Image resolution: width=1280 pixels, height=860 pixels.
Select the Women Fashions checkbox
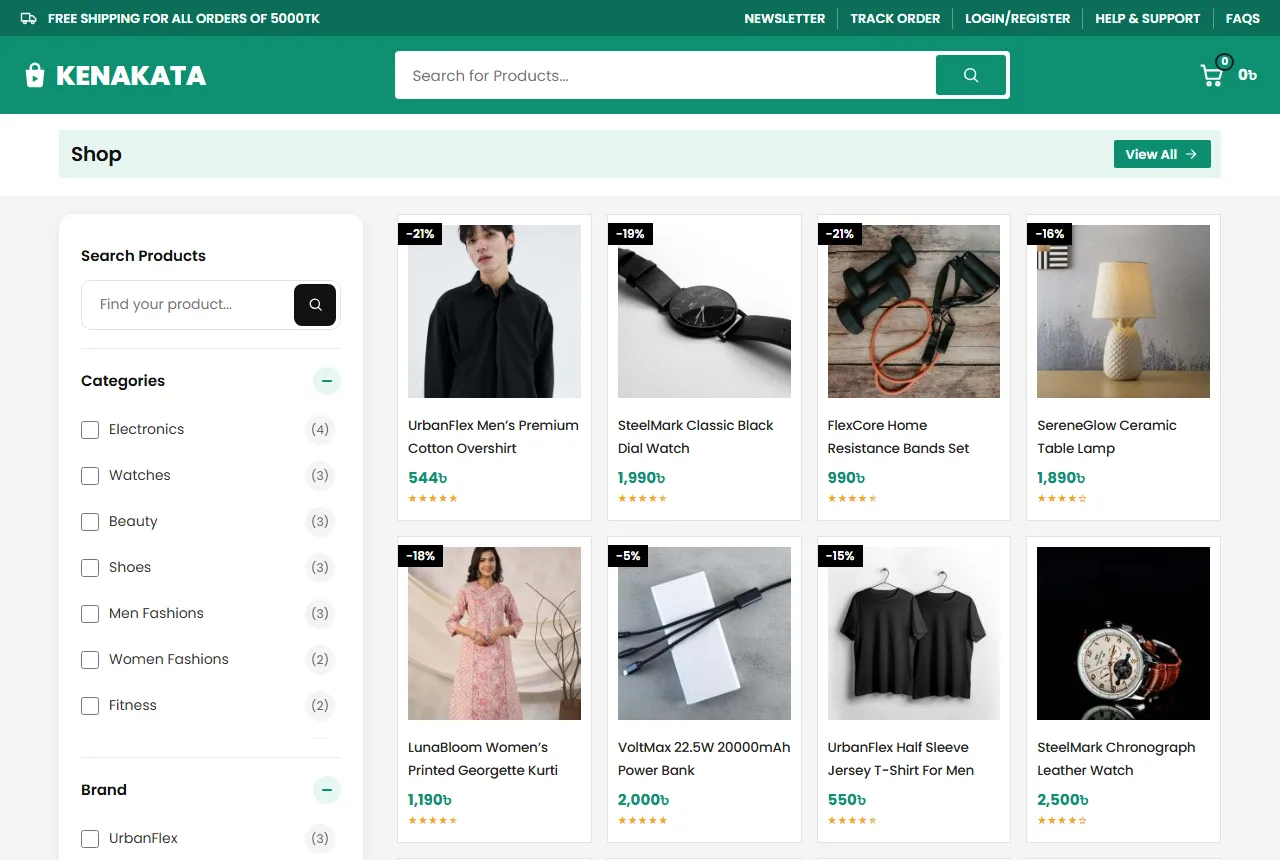click(x=90, y=660)
